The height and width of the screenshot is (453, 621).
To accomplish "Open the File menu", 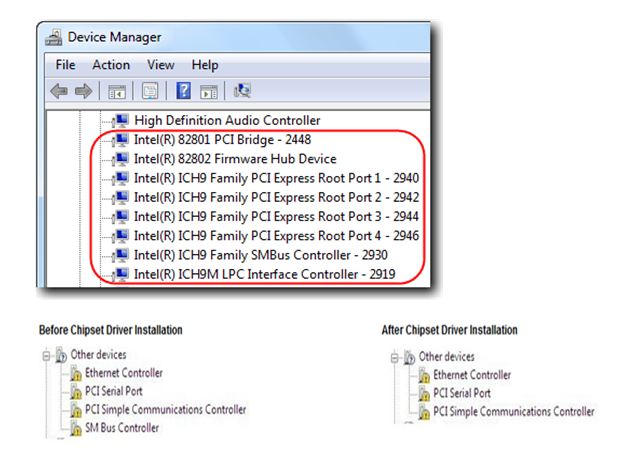I will click(x=65, y=65).
